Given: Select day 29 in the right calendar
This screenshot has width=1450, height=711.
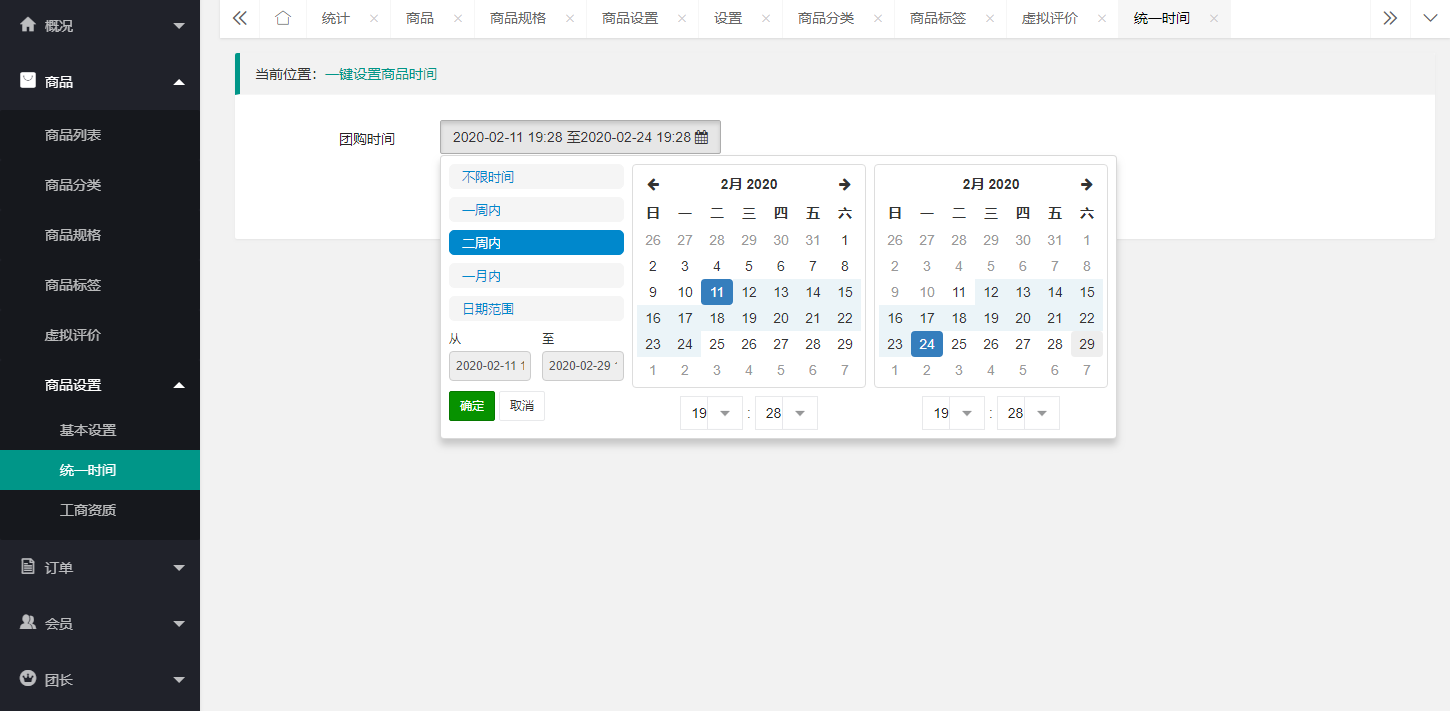Looking at the screenshot, I should tap(1087, 344).
